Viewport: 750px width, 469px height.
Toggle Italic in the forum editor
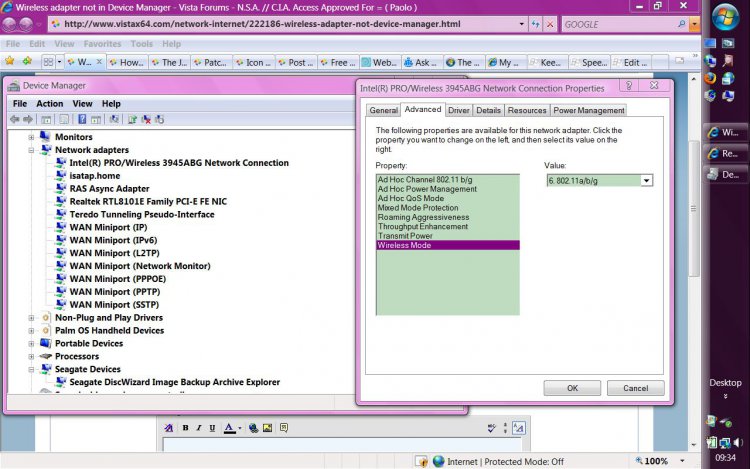(x=199, y=428)
